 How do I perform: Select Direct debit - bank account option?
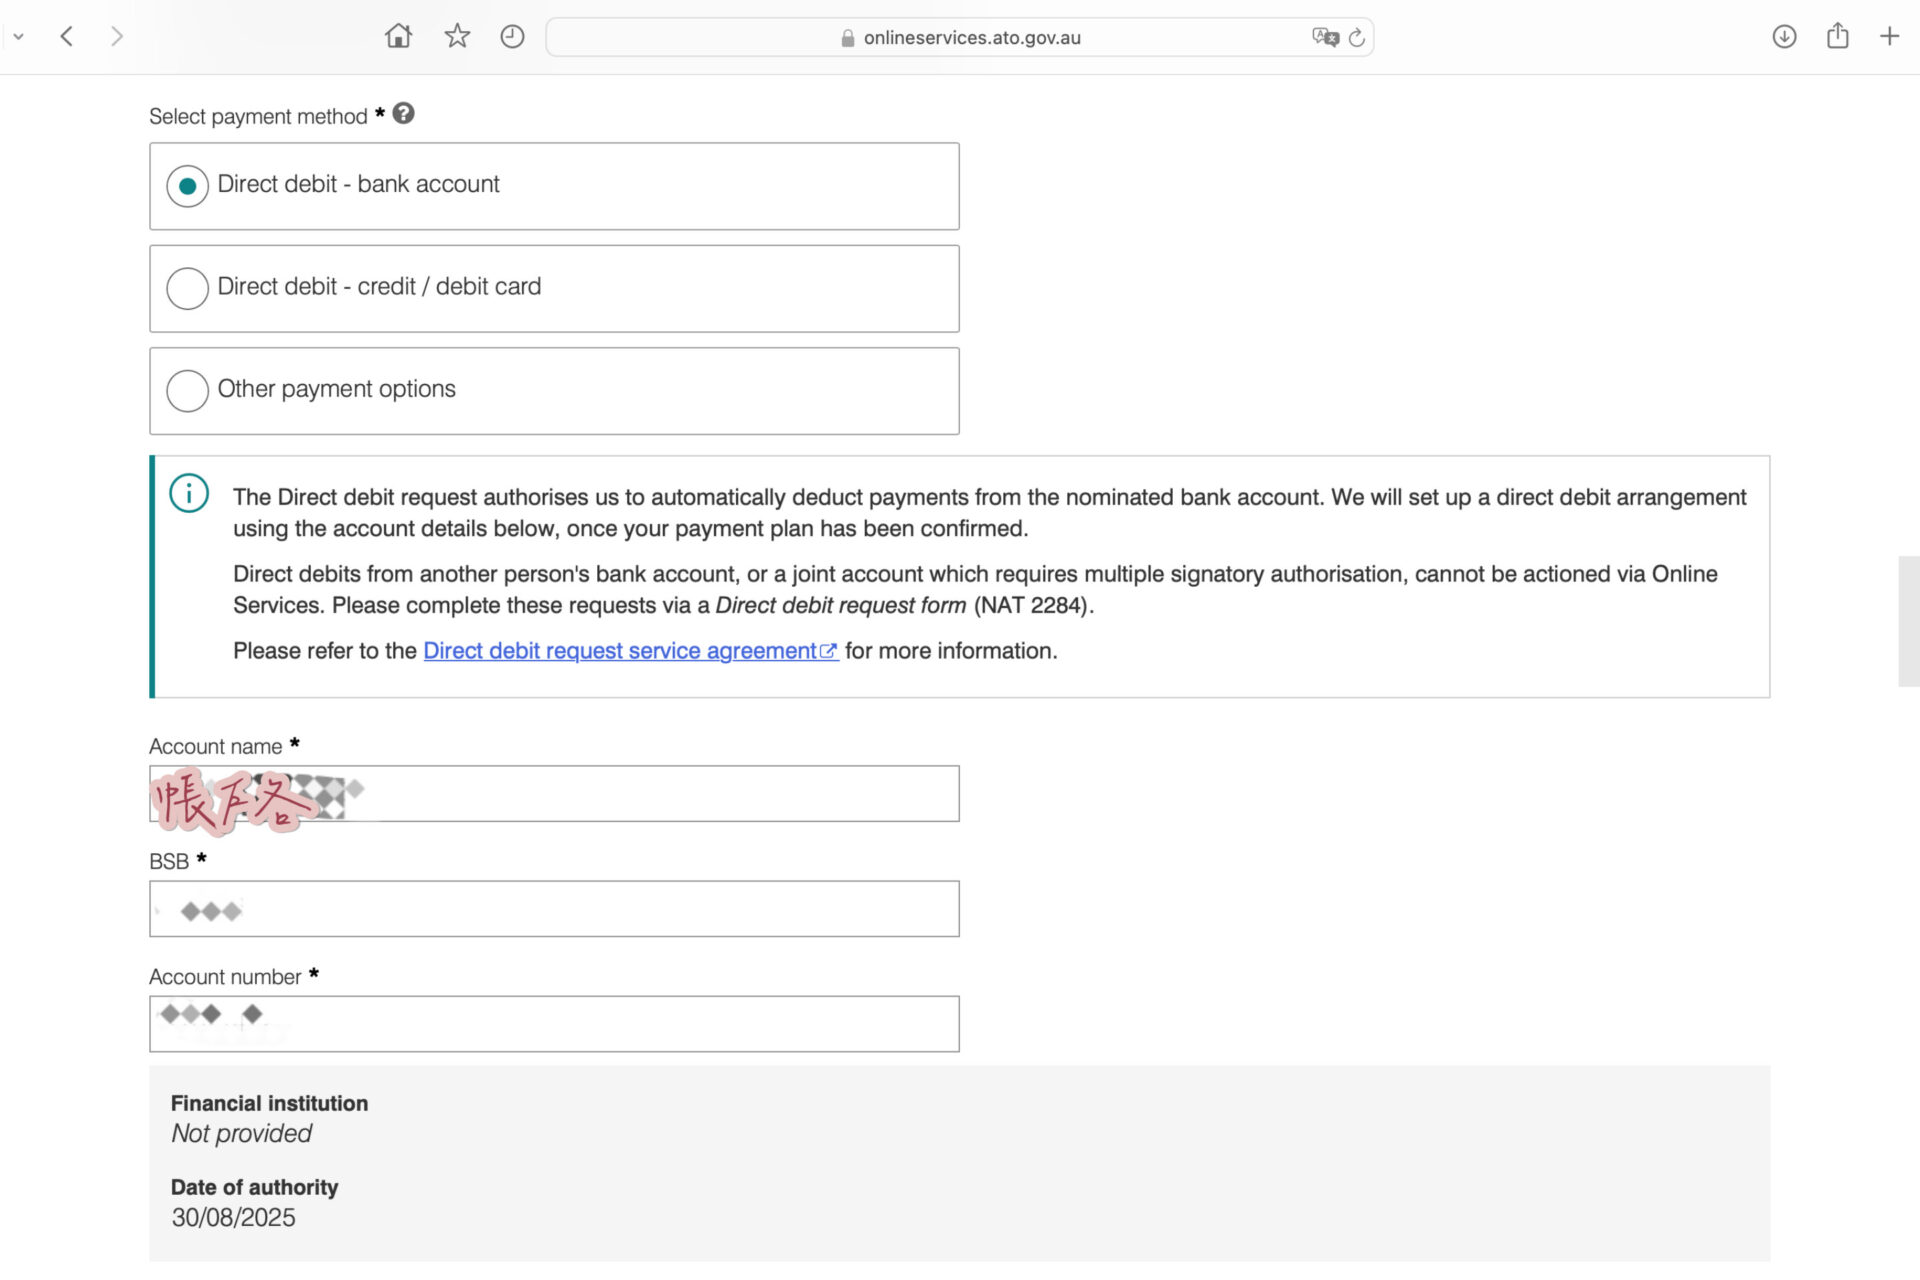pyautogui.click(x=187, y=186)
